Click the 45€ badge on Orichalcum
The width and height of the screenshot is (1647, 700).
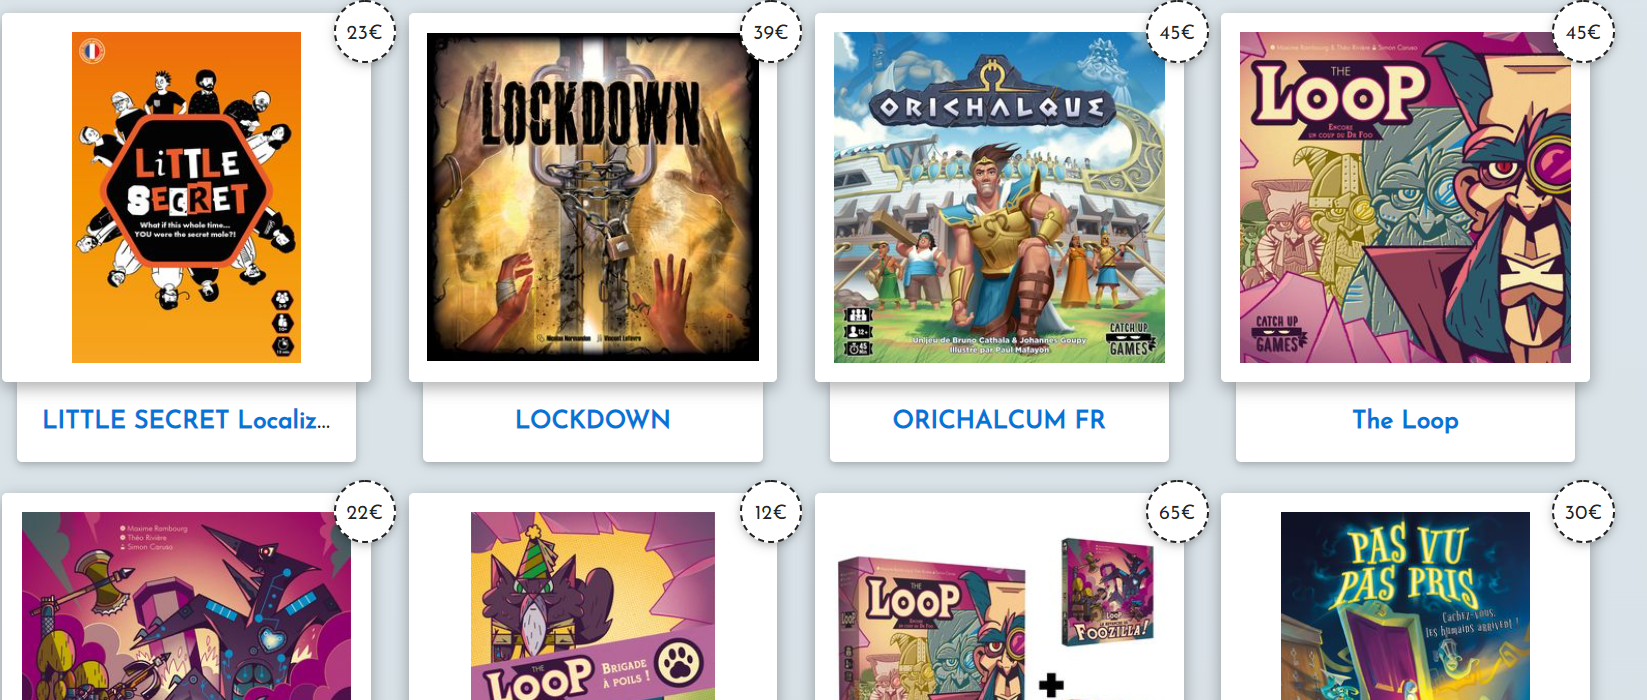coord(1177,32)
